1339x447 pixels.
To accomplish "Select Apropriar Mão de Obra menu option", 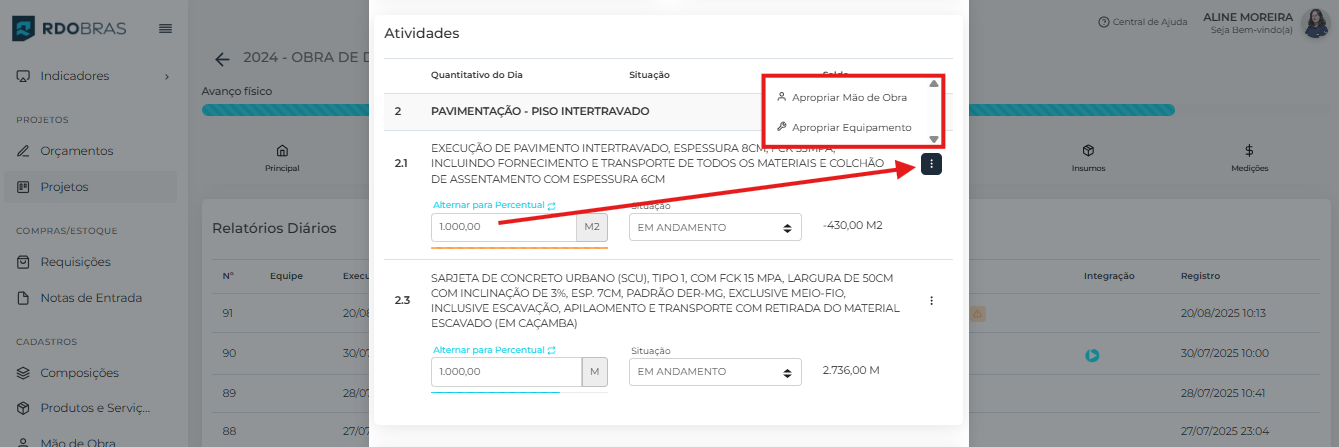I will pos(849,98).
